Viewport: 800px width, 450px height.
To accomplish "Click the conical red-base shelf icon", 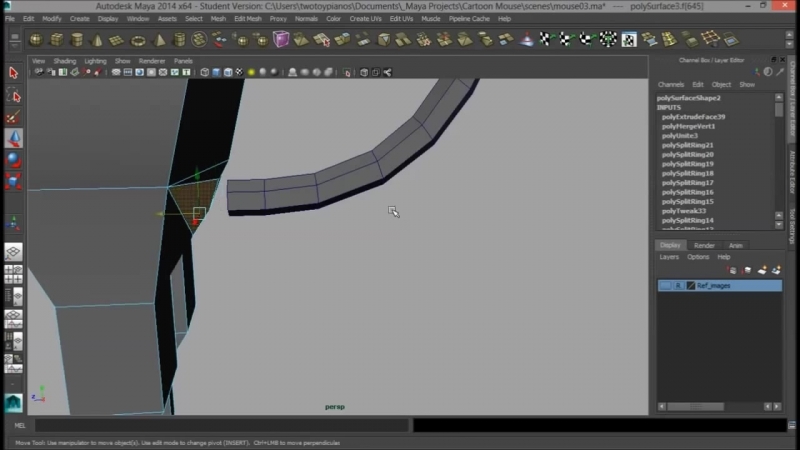I will (526, 39).
